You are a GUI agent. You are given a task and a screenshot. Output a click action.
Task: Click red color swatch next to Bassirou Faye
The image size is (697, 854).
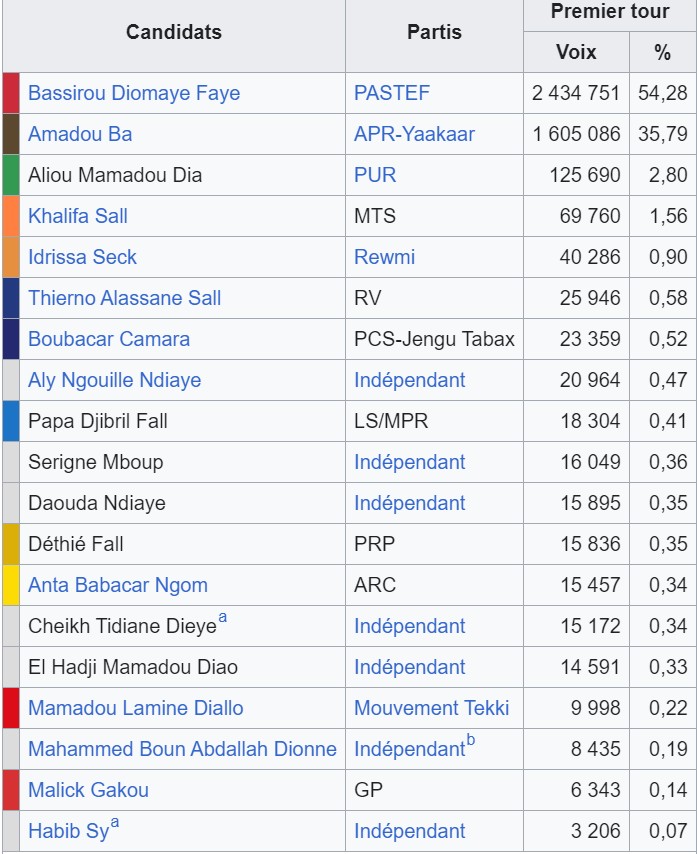click(x=11, y=93)
